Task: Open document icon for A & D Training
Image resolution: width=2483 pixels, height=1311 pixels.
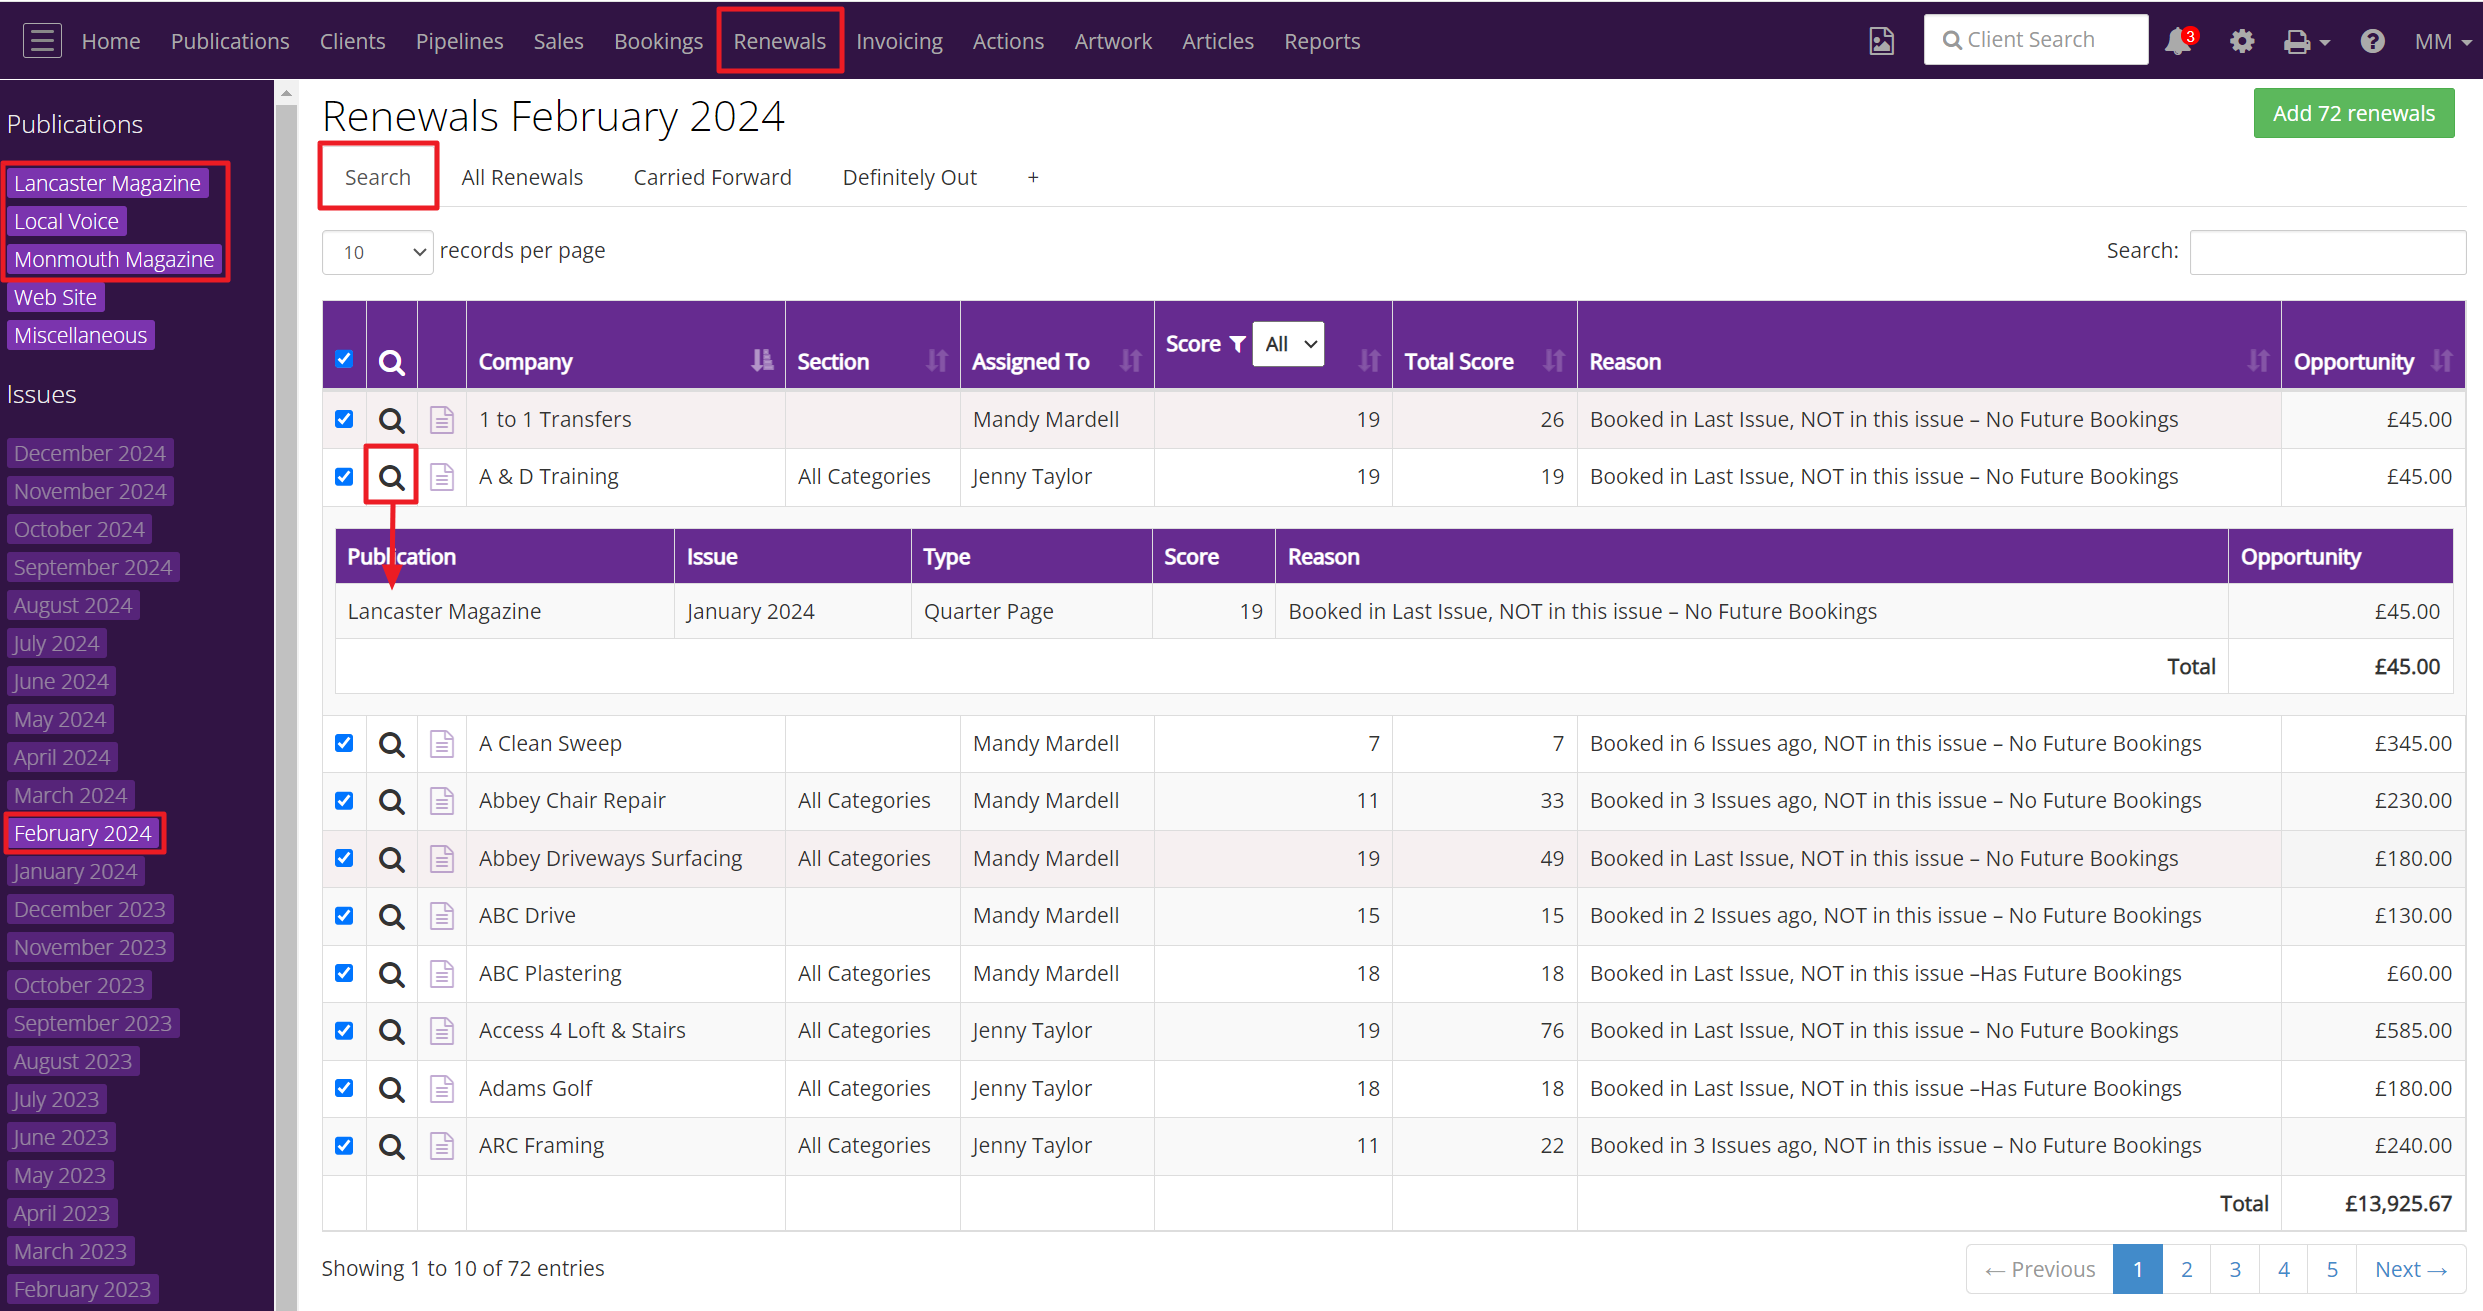Action: (442, 477)
